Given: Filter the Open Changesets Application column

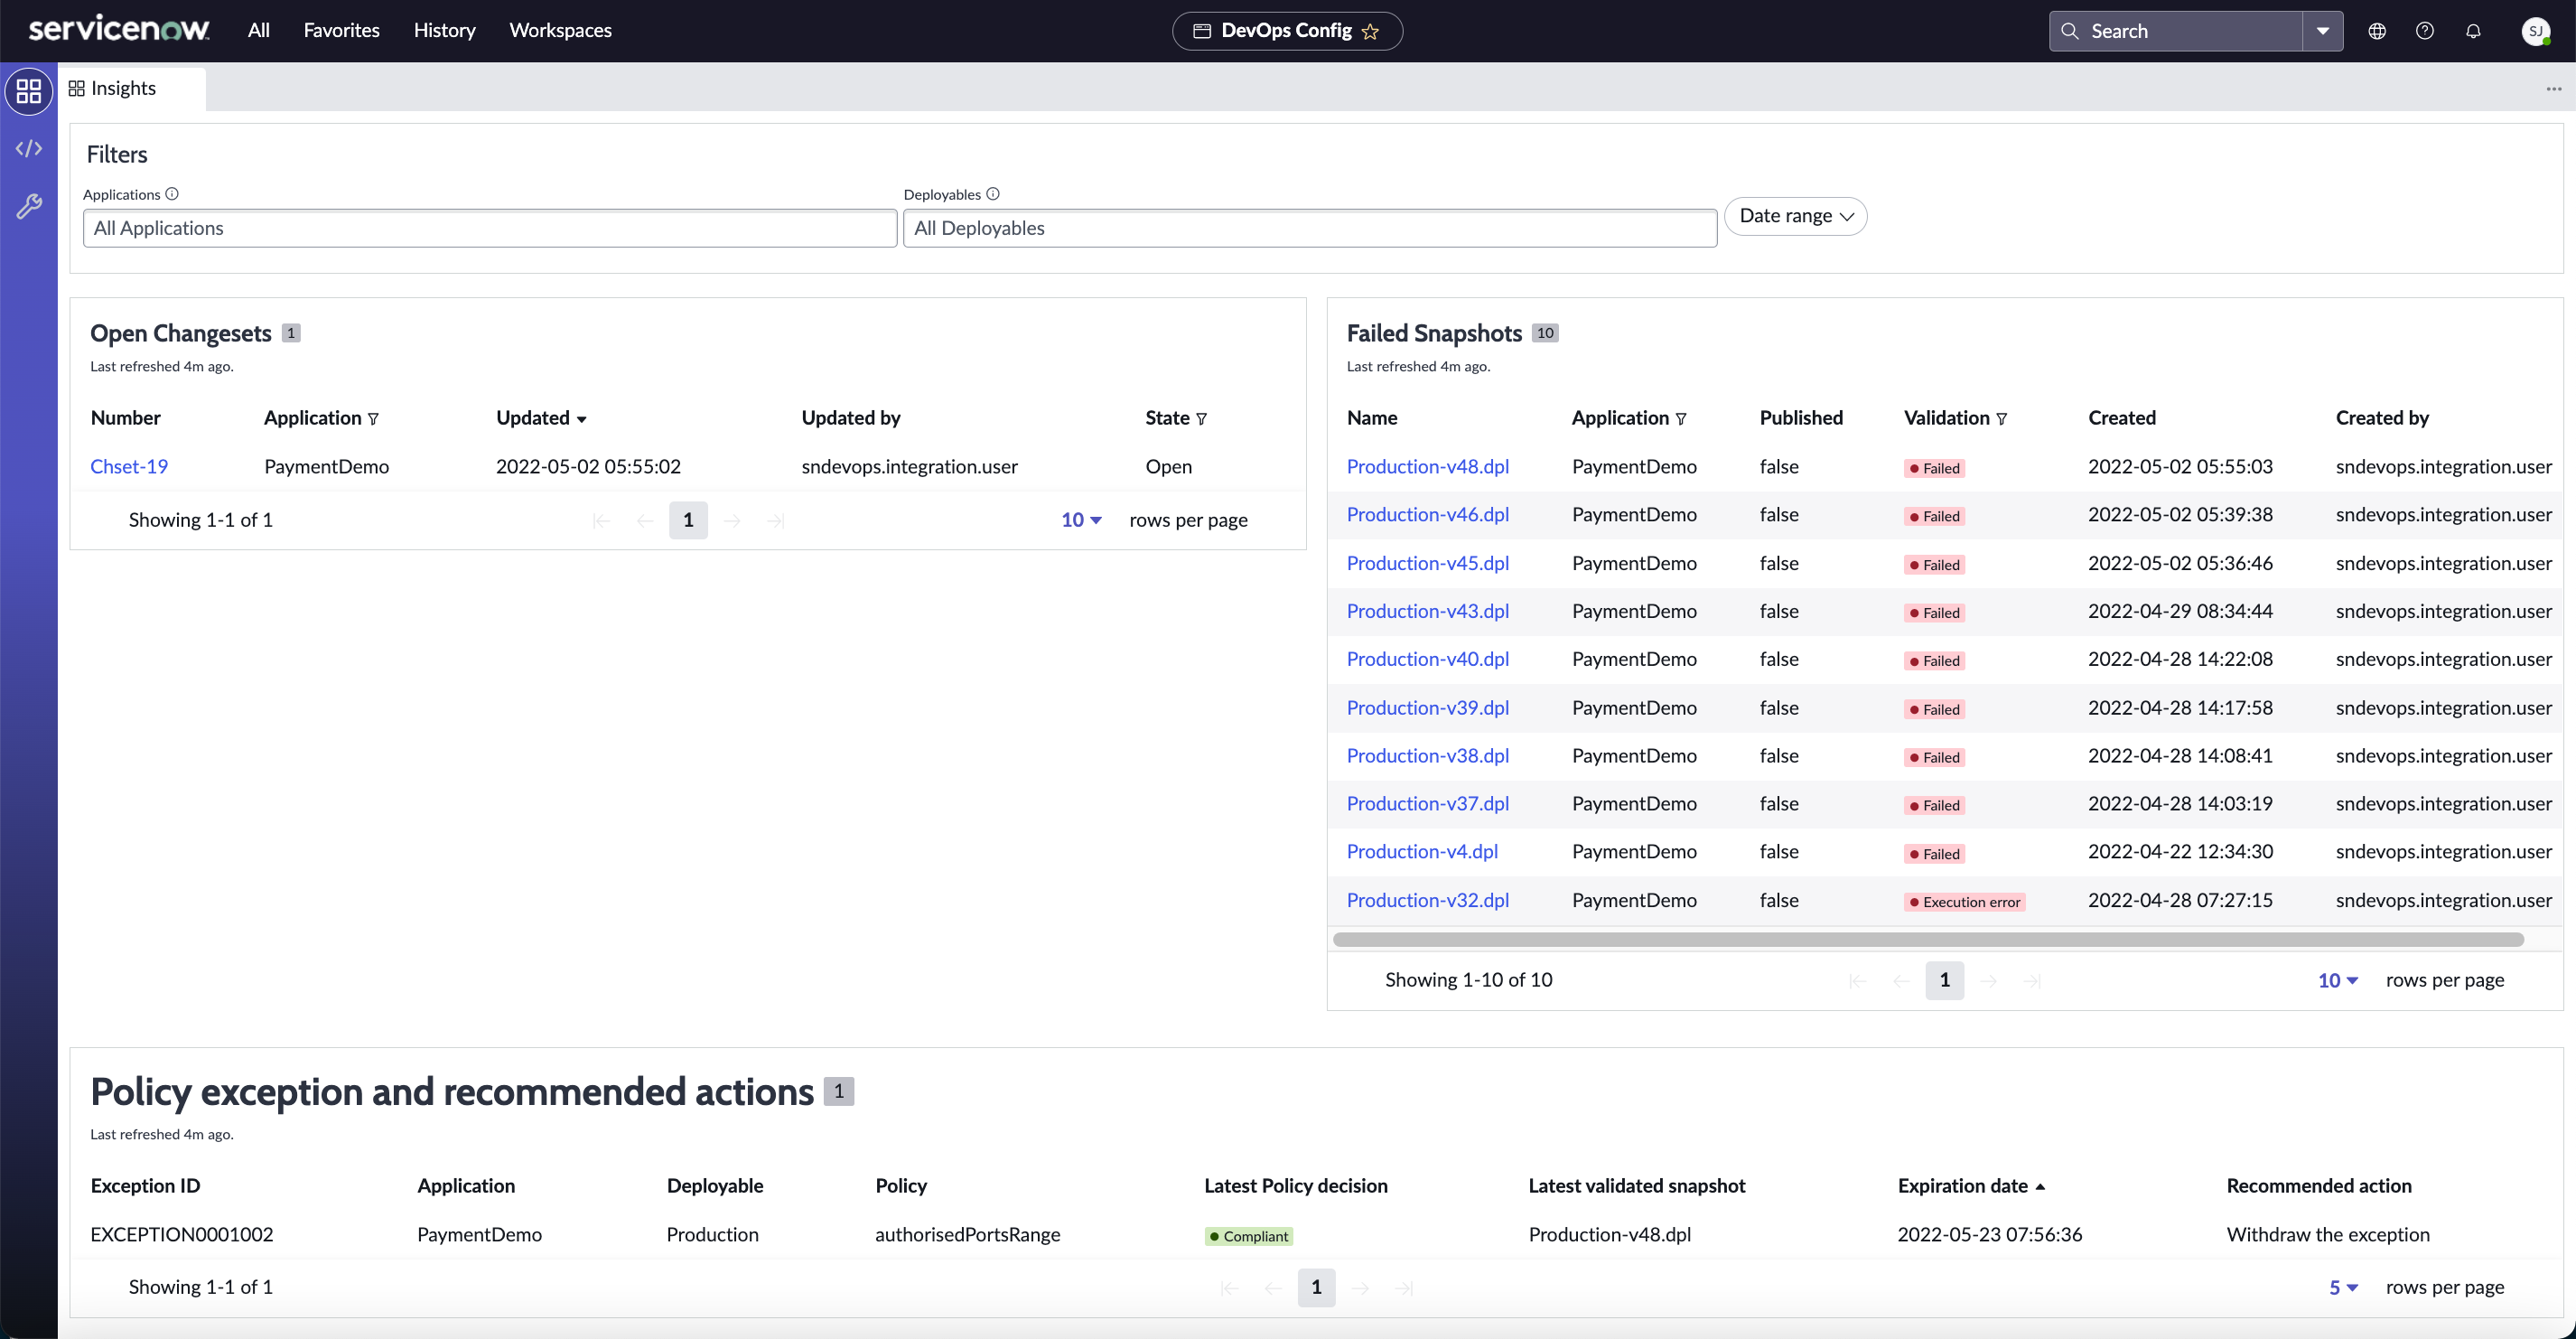Looking at the screenshot, I should (x=373, y=419).
